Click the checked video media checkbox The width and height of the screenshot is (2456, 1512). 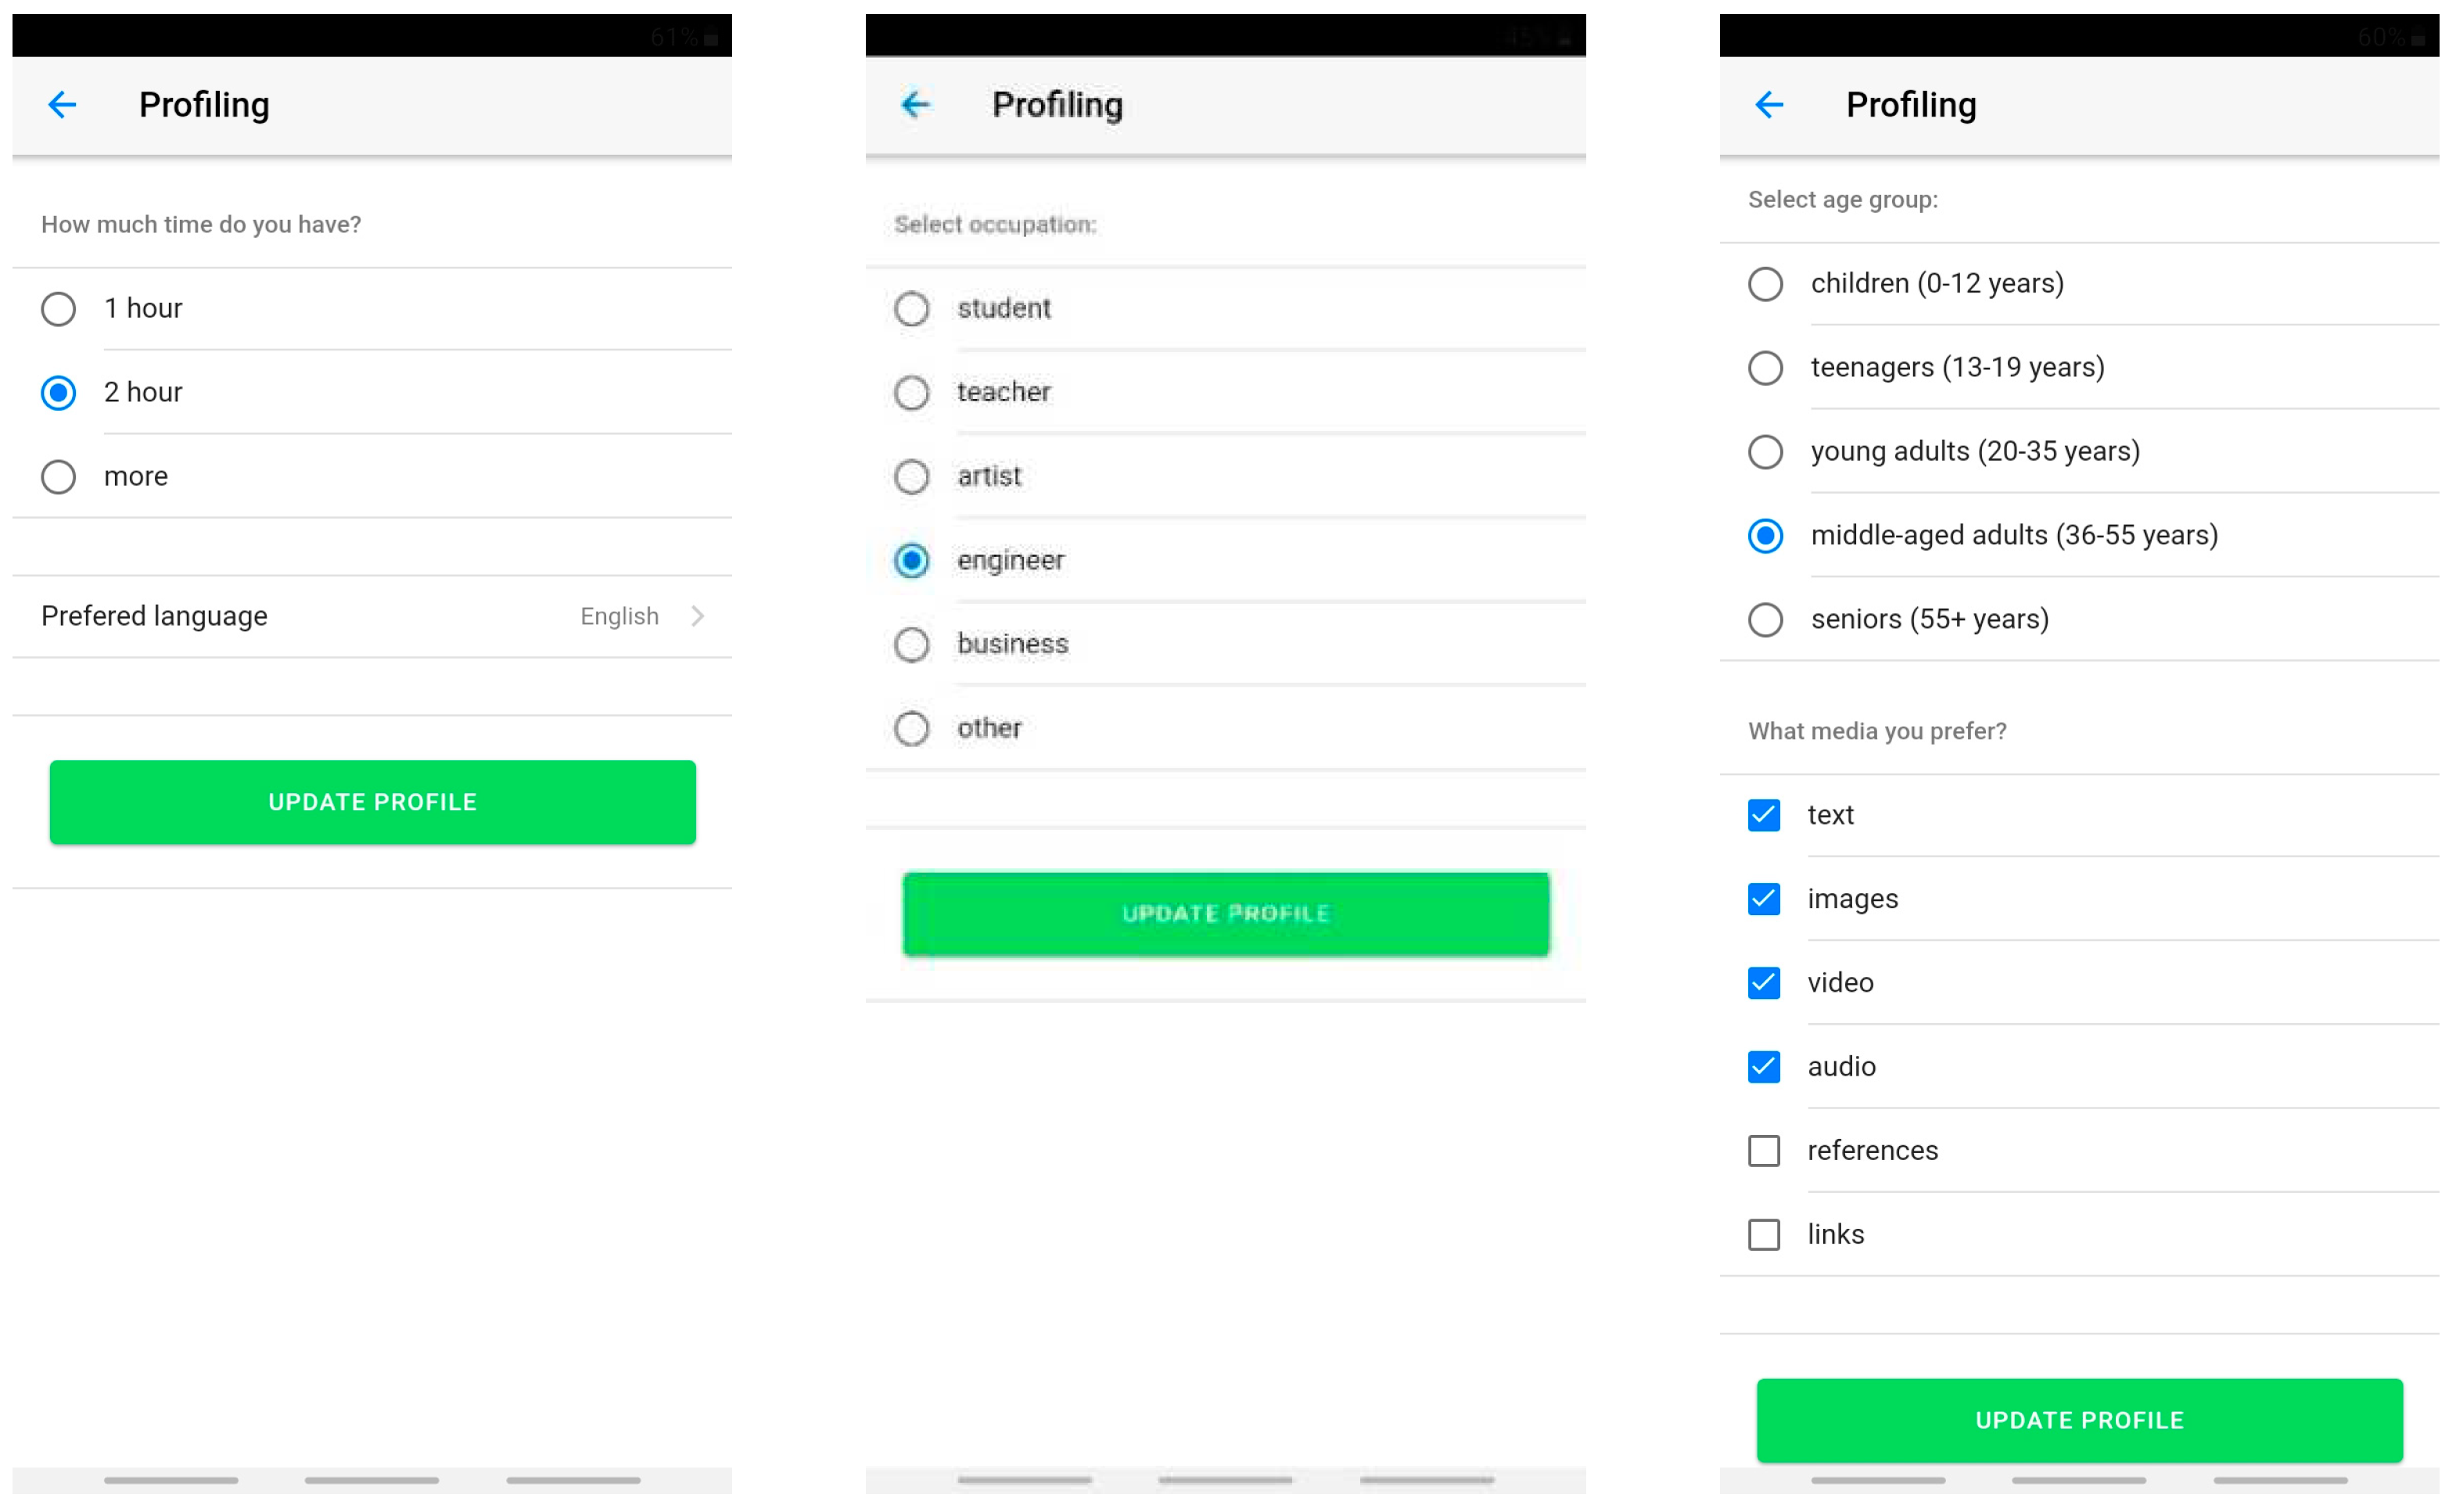[1765, 982]
